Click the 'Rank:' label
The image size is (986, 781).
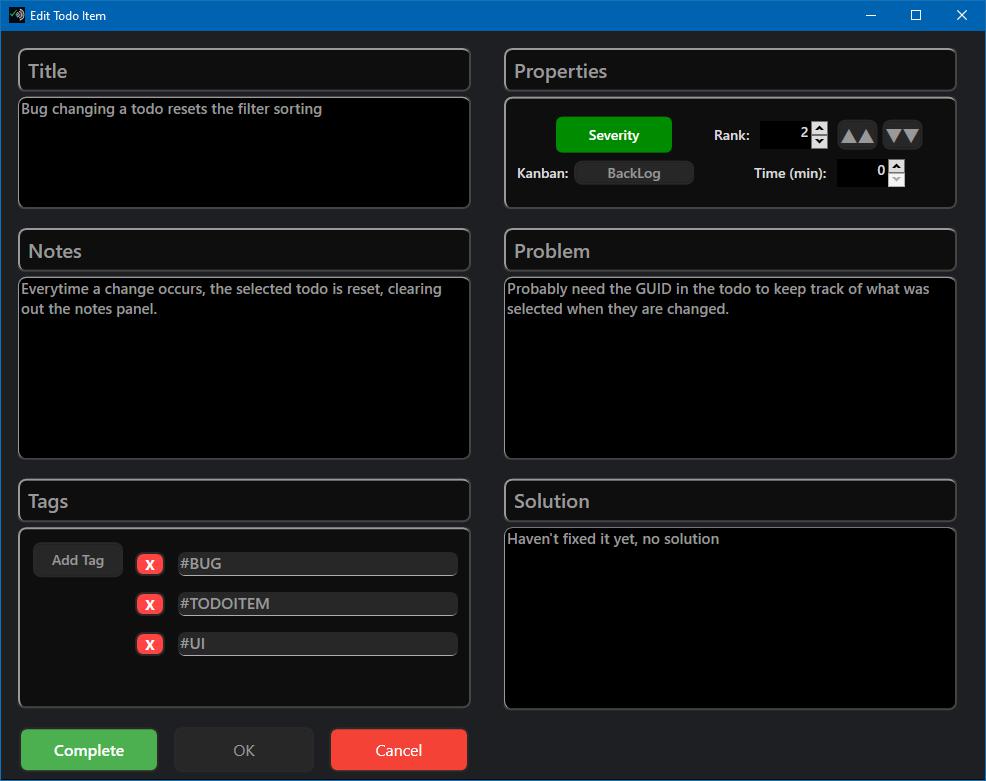point(732,135)
